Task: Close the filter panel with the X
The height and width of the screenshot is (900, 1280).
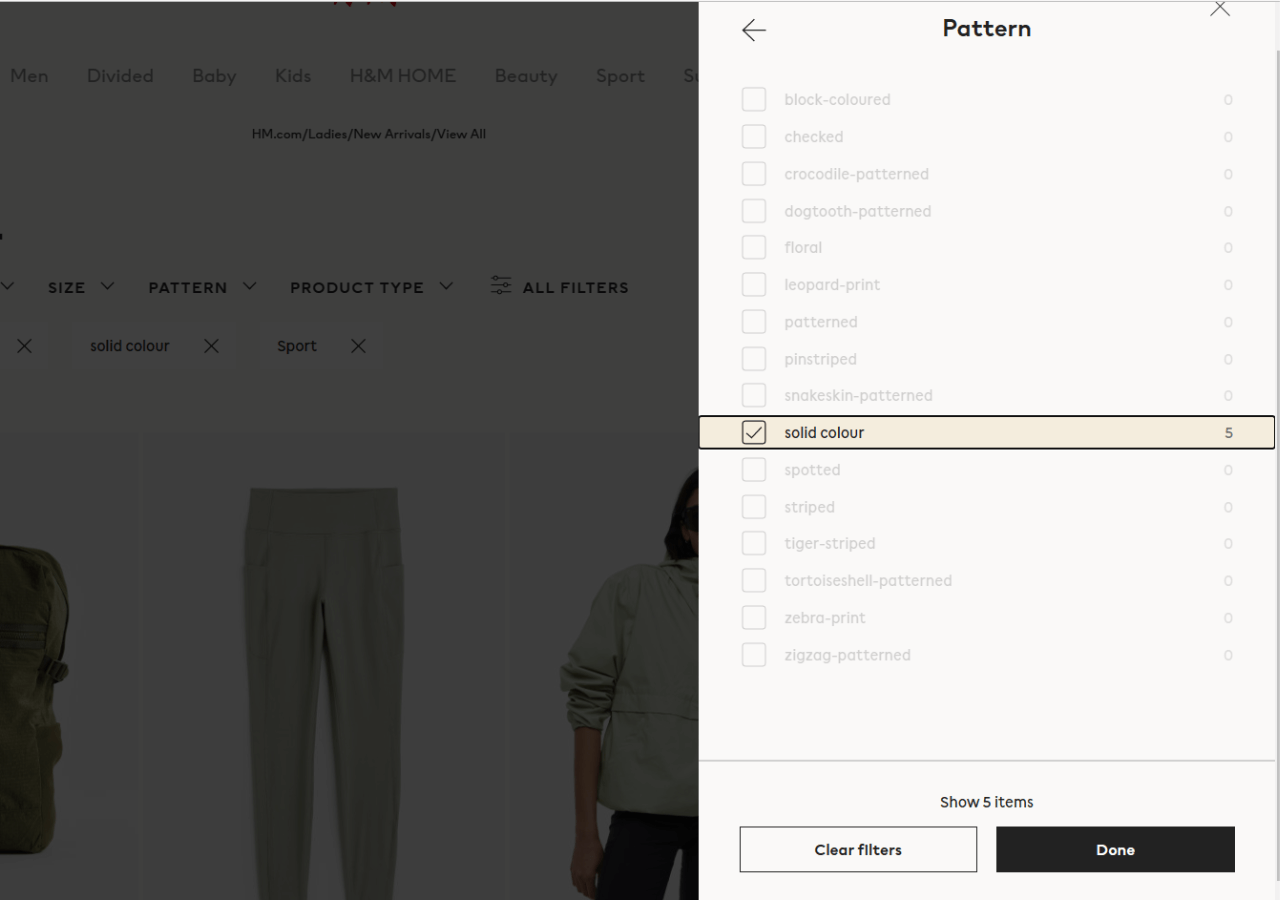Action: 1219,8
